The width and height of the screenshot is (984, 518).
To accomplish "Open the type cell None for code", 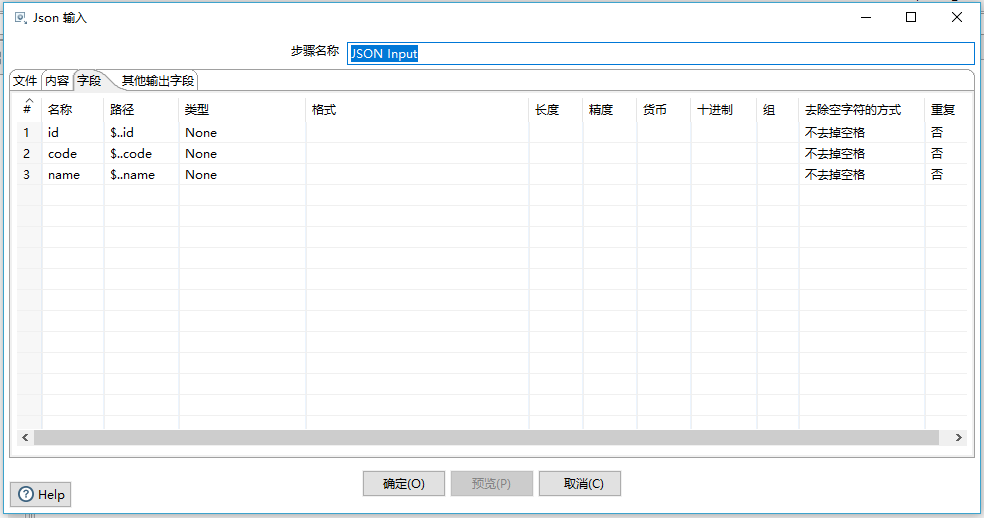I will click(x=242, y=153).
